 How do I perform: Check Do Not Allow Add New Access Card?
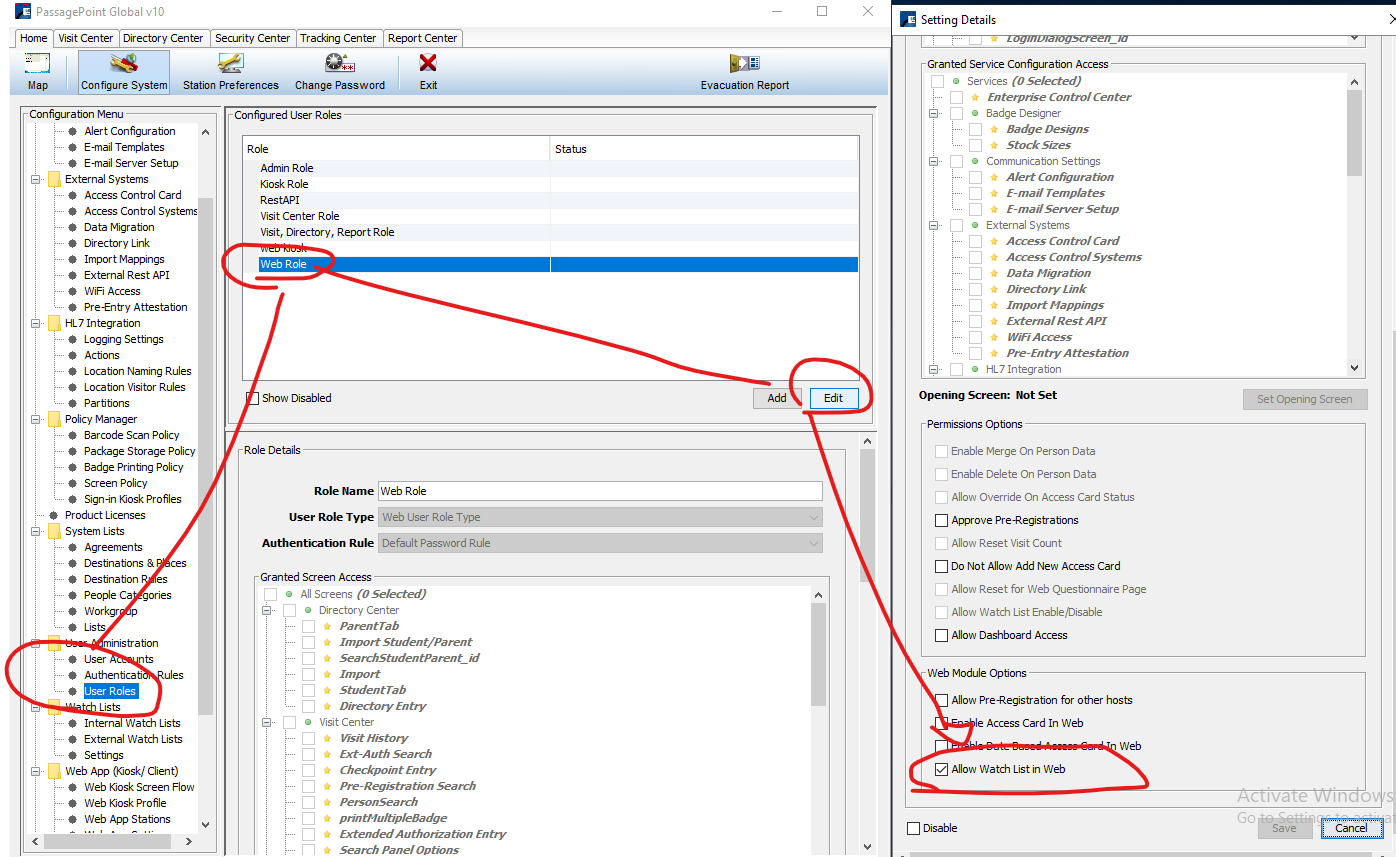tap(941, 566)
